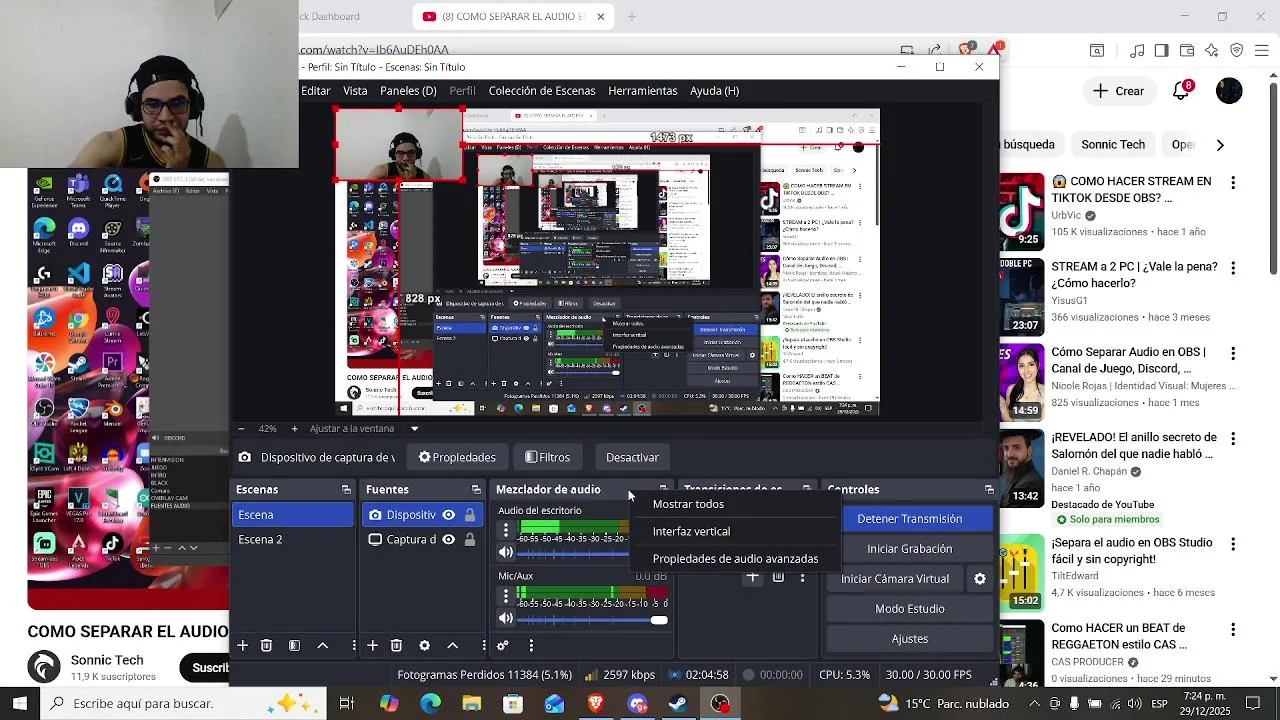1280x720 pixels.
Task: Click YouTube Crear button
Action: [1119, 91]
